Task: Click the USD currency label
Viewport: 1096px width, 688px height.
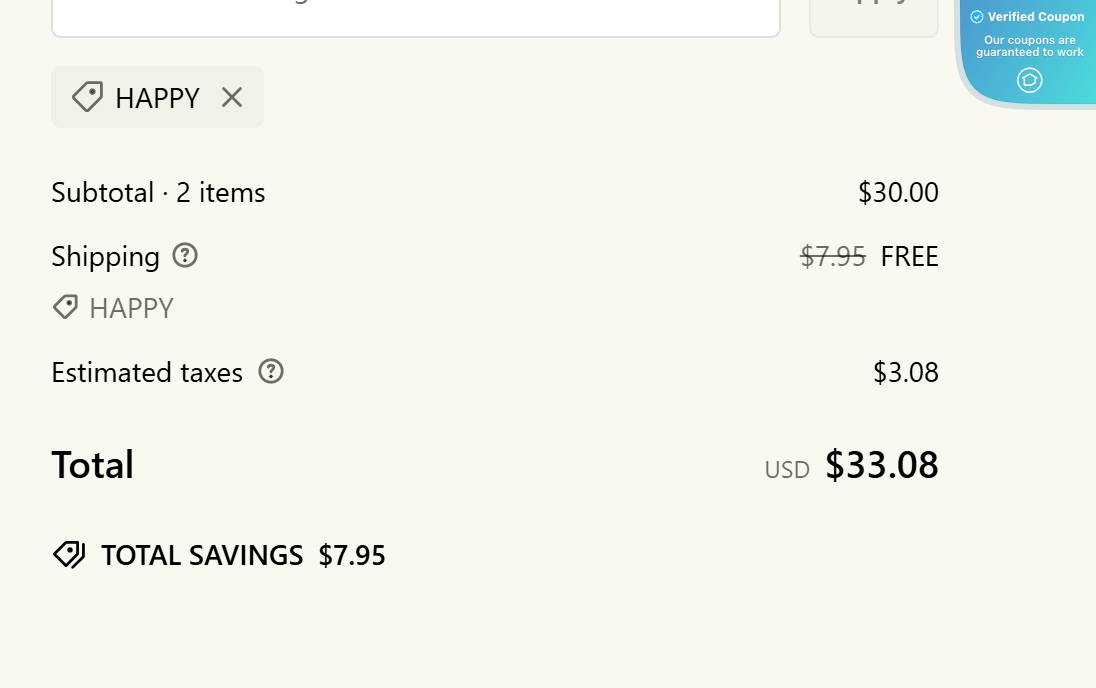Action: [x=787, y=469]
